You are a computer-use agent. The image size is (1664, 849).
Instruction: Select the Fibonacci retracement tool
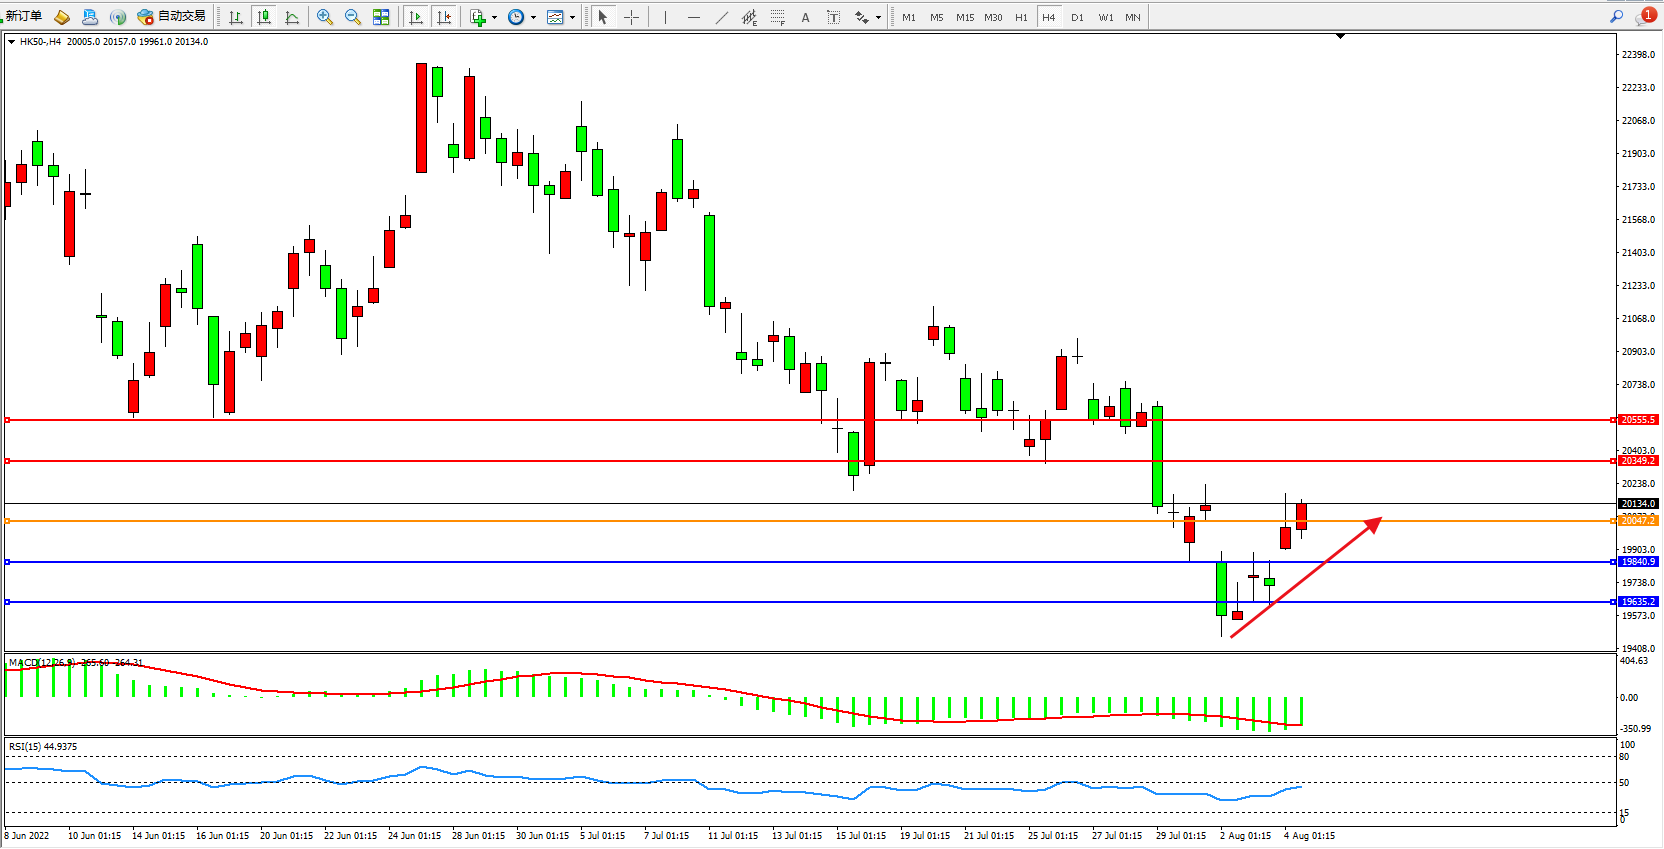(x=777, y=17)
